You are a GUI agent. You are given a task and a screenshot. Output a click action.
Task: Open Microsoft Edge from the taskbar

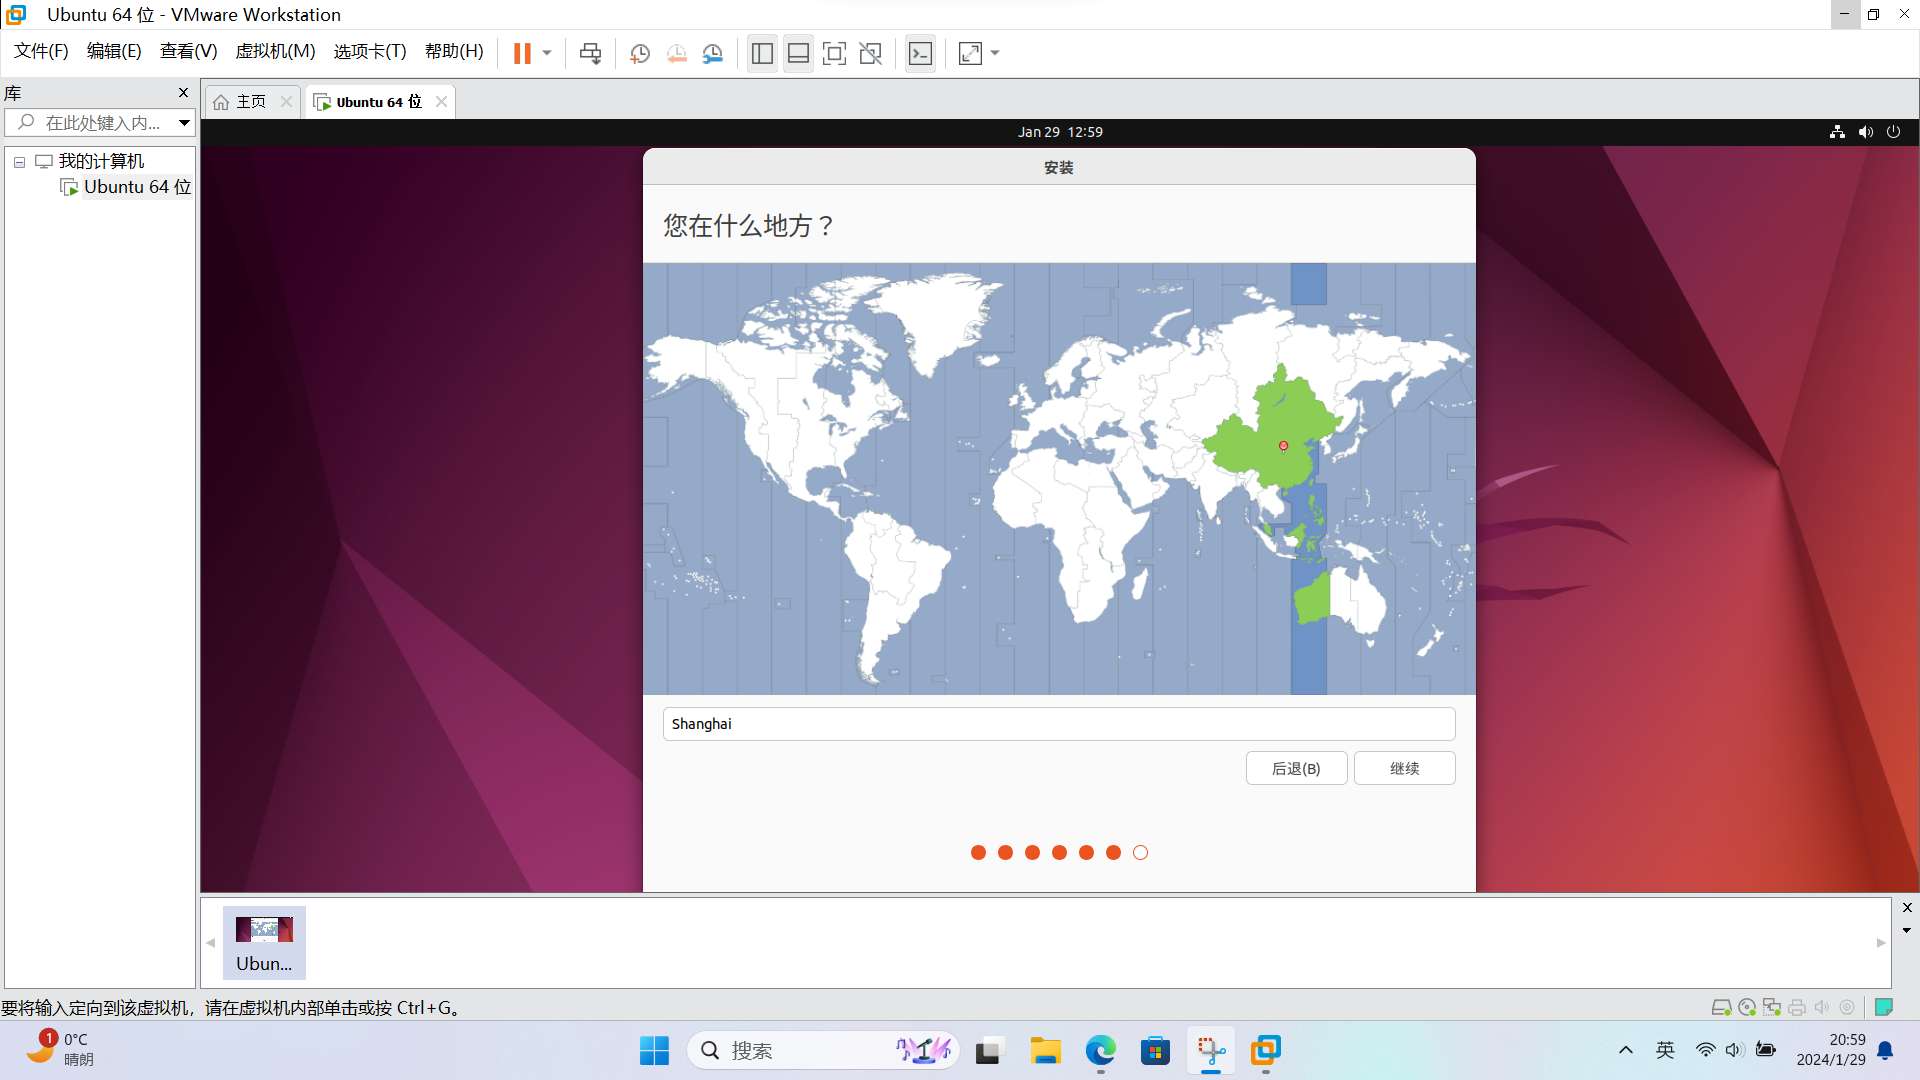tap(1100, 1050)
